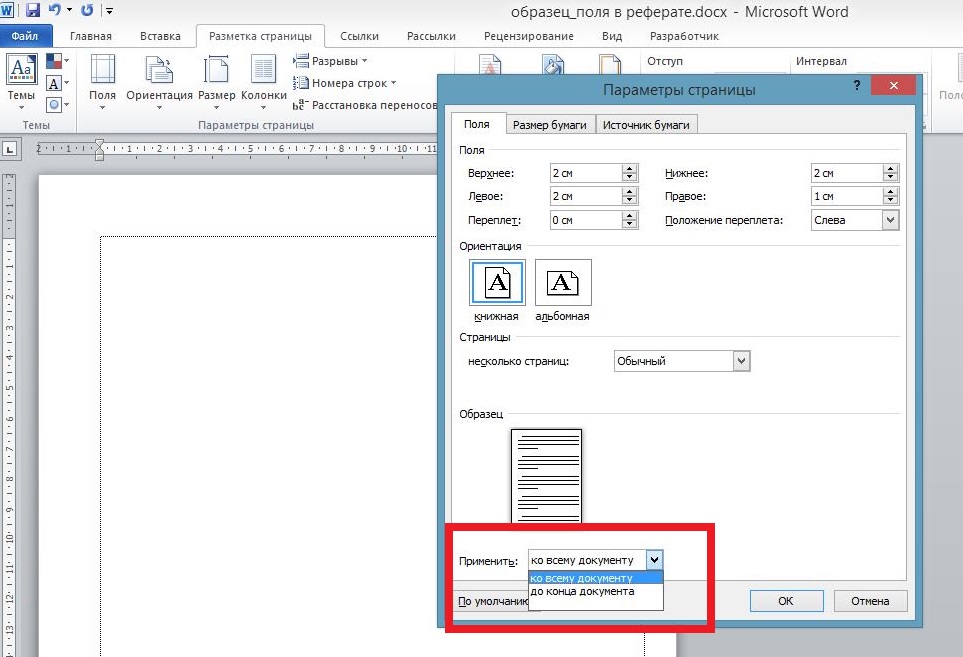The width and height of the screenshot is (963, 657).
Task: Click the По умолчанию button
Action: (x=492, y=601)
